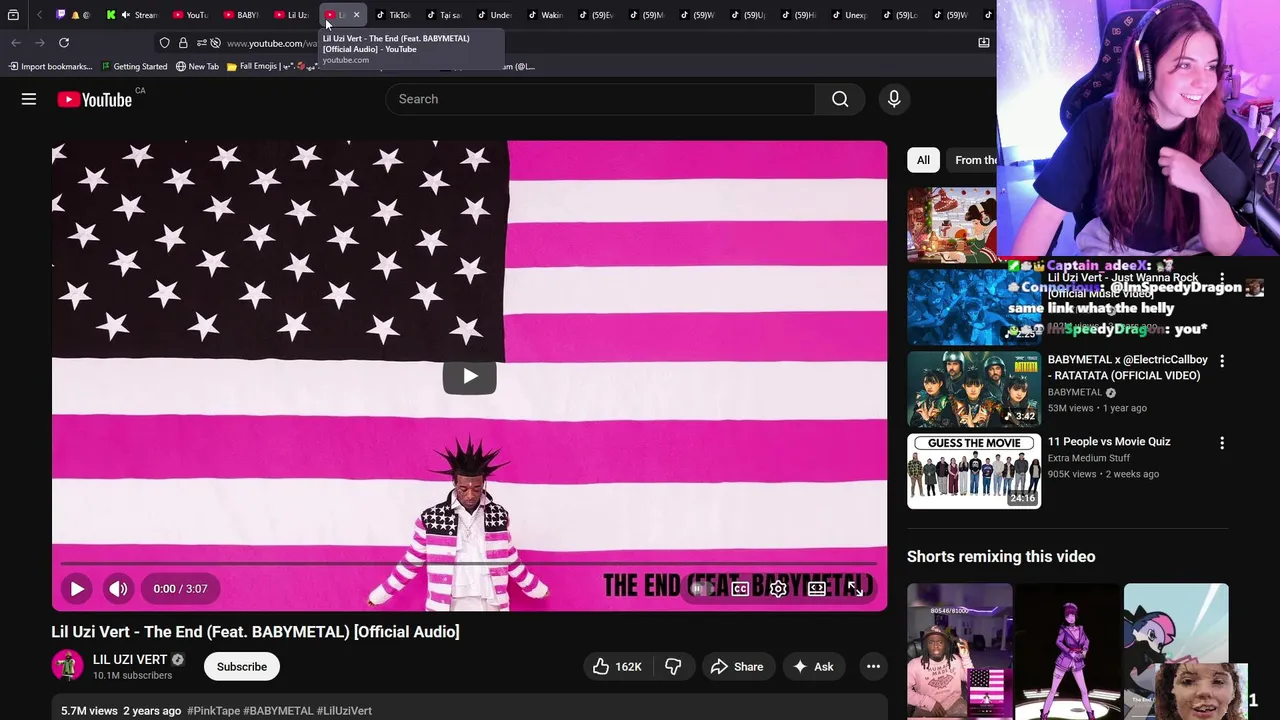Open player settings gear
The image size is (1280, 720).
(778, 589)
